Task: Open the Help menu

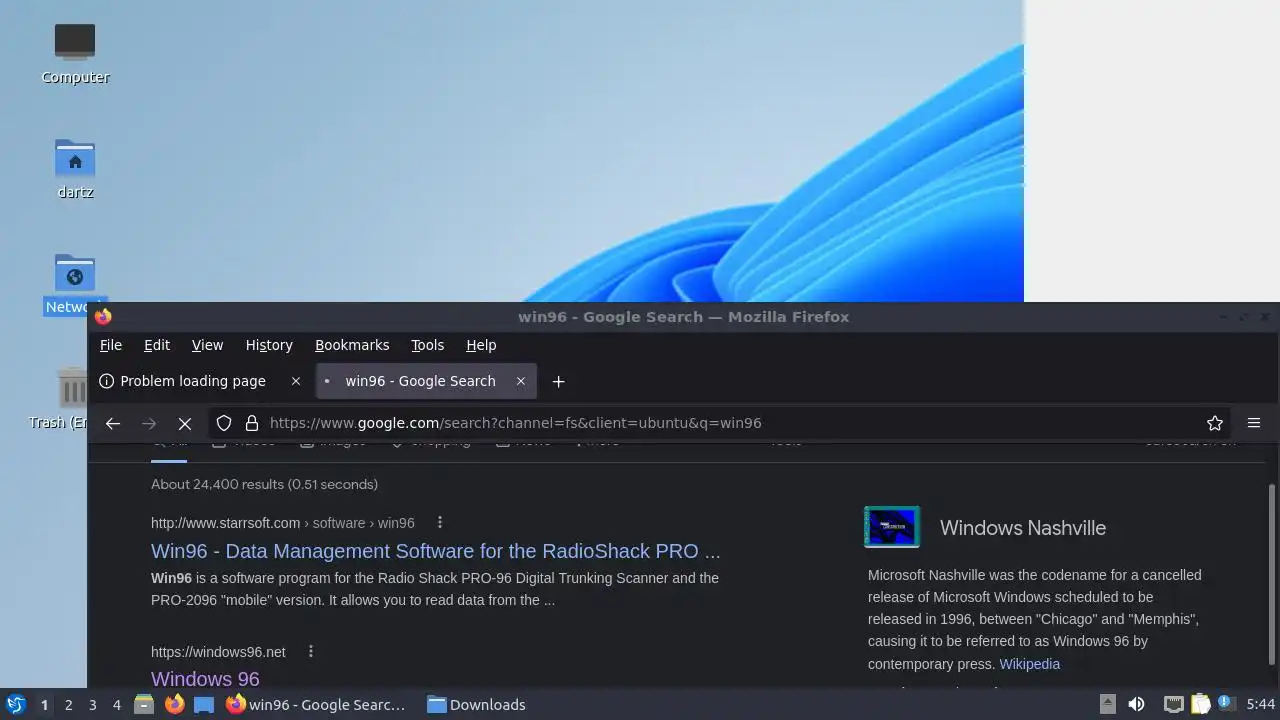Action: [x=481, y=345]
